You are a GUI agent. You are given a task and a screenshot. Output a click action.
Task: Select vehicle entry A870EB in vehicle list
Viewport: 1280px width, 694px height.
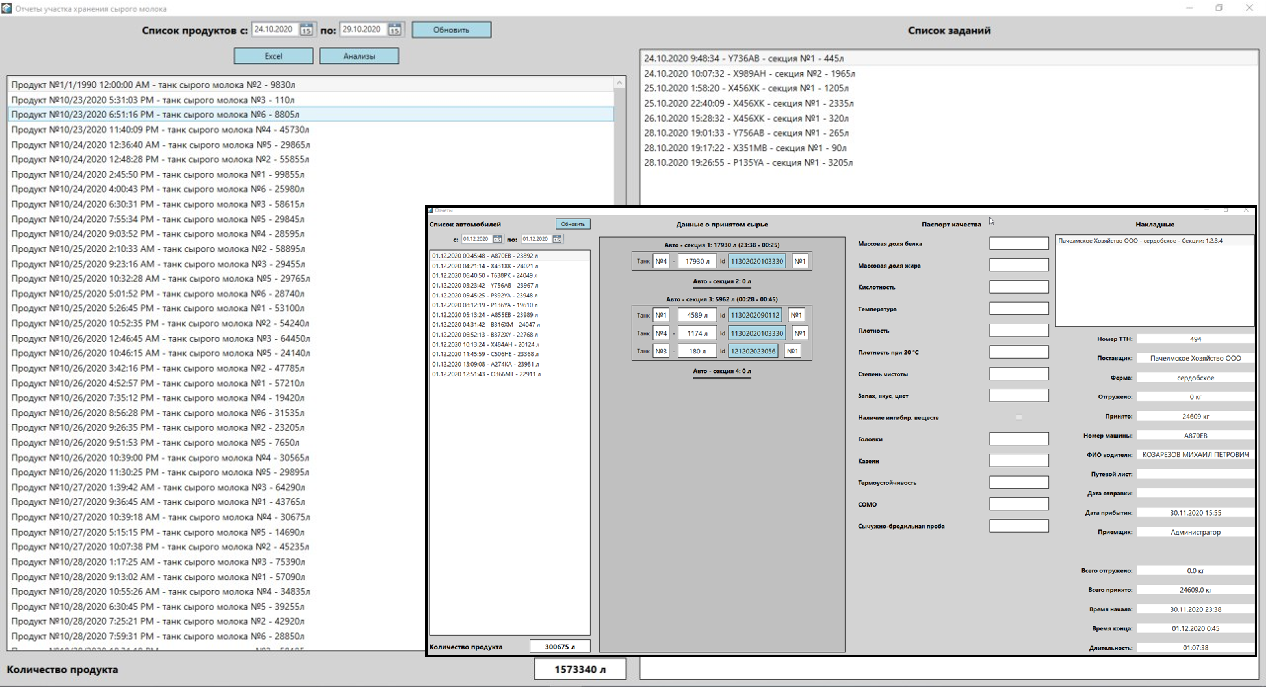click(x=485, y=255)
